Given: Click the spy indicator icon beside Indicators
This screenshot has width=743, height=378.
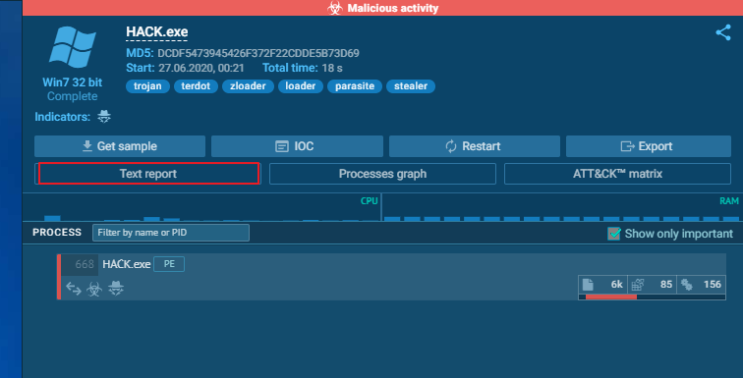Looking at the screenshot, I should tap(104, 117).
